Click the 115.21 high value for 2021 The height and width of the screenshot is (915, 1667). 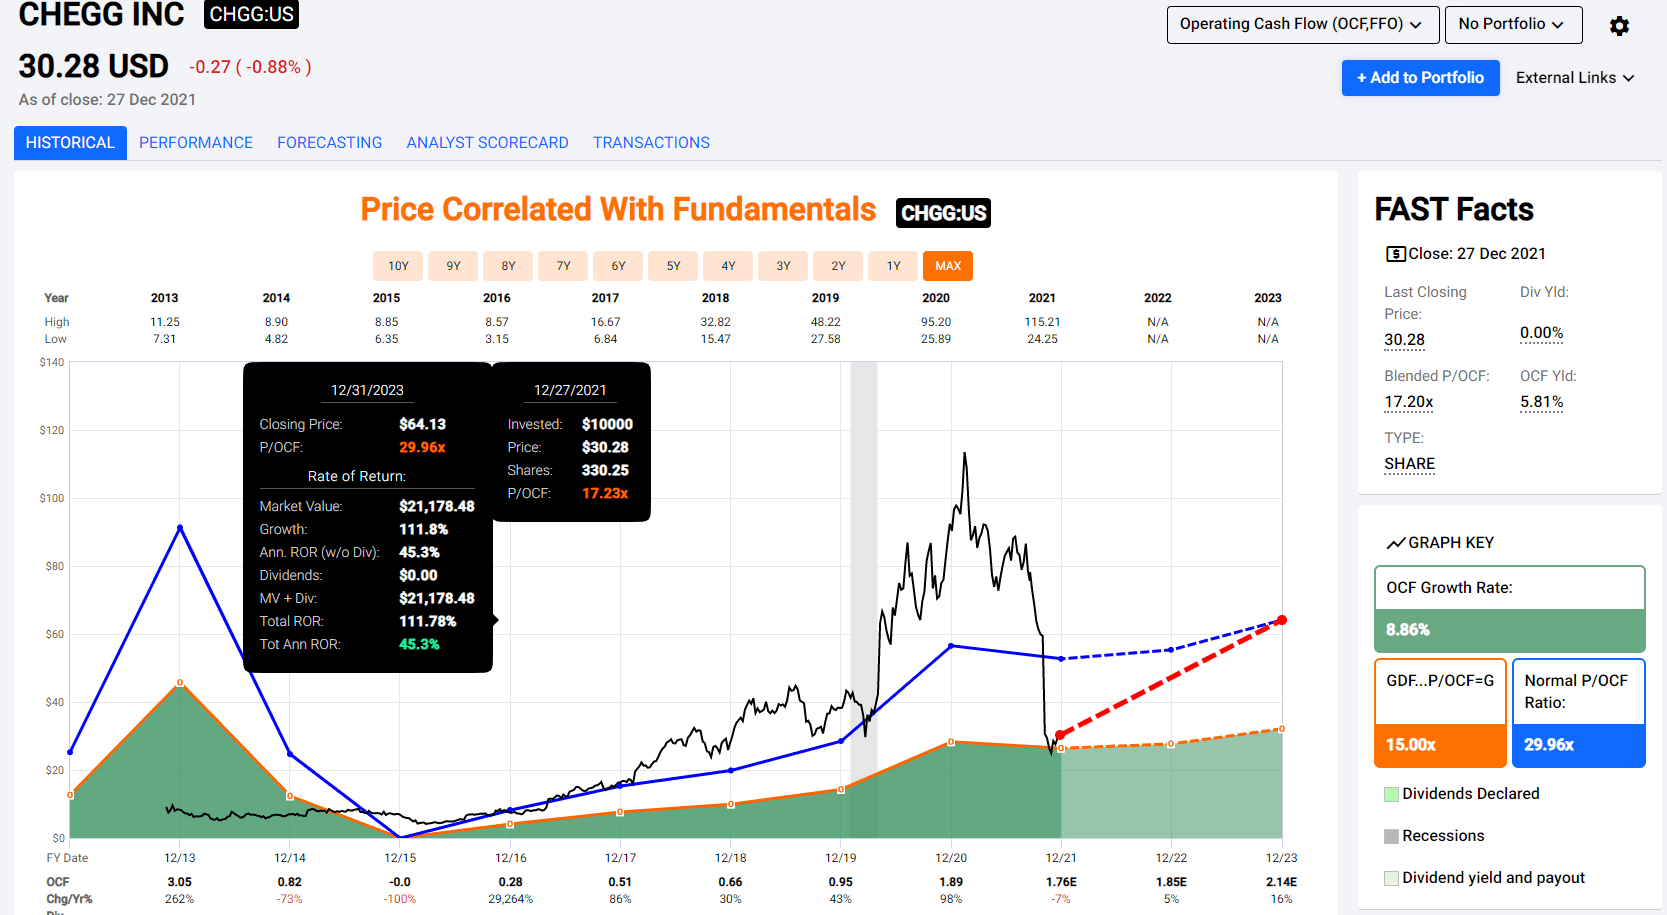(1042, 322)
